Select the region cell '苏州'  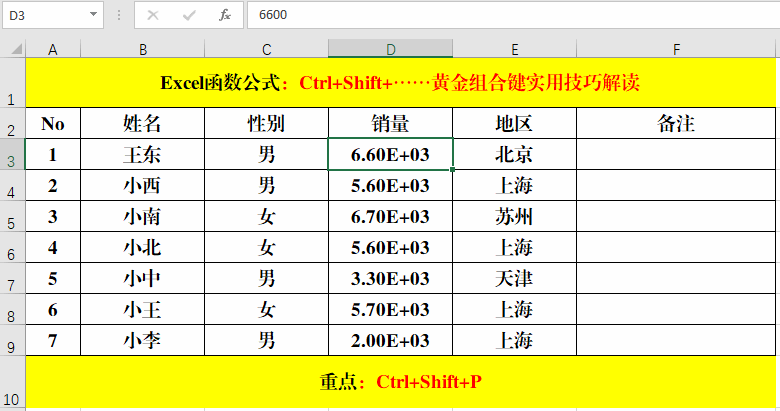pyautogui.click(x=514, y=216)
